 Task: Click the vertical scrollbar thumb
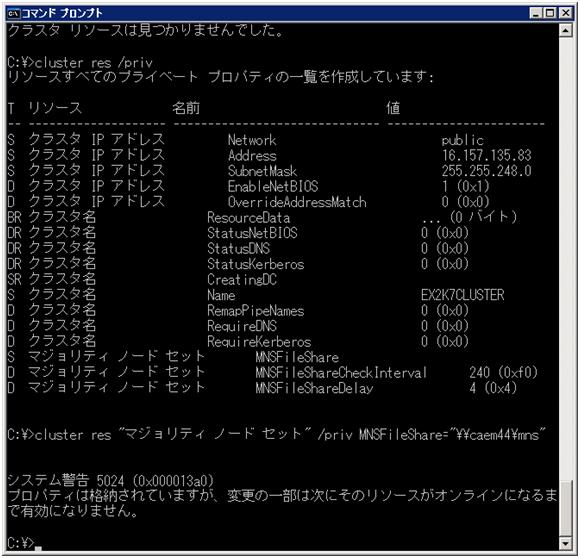coord(566,509)
